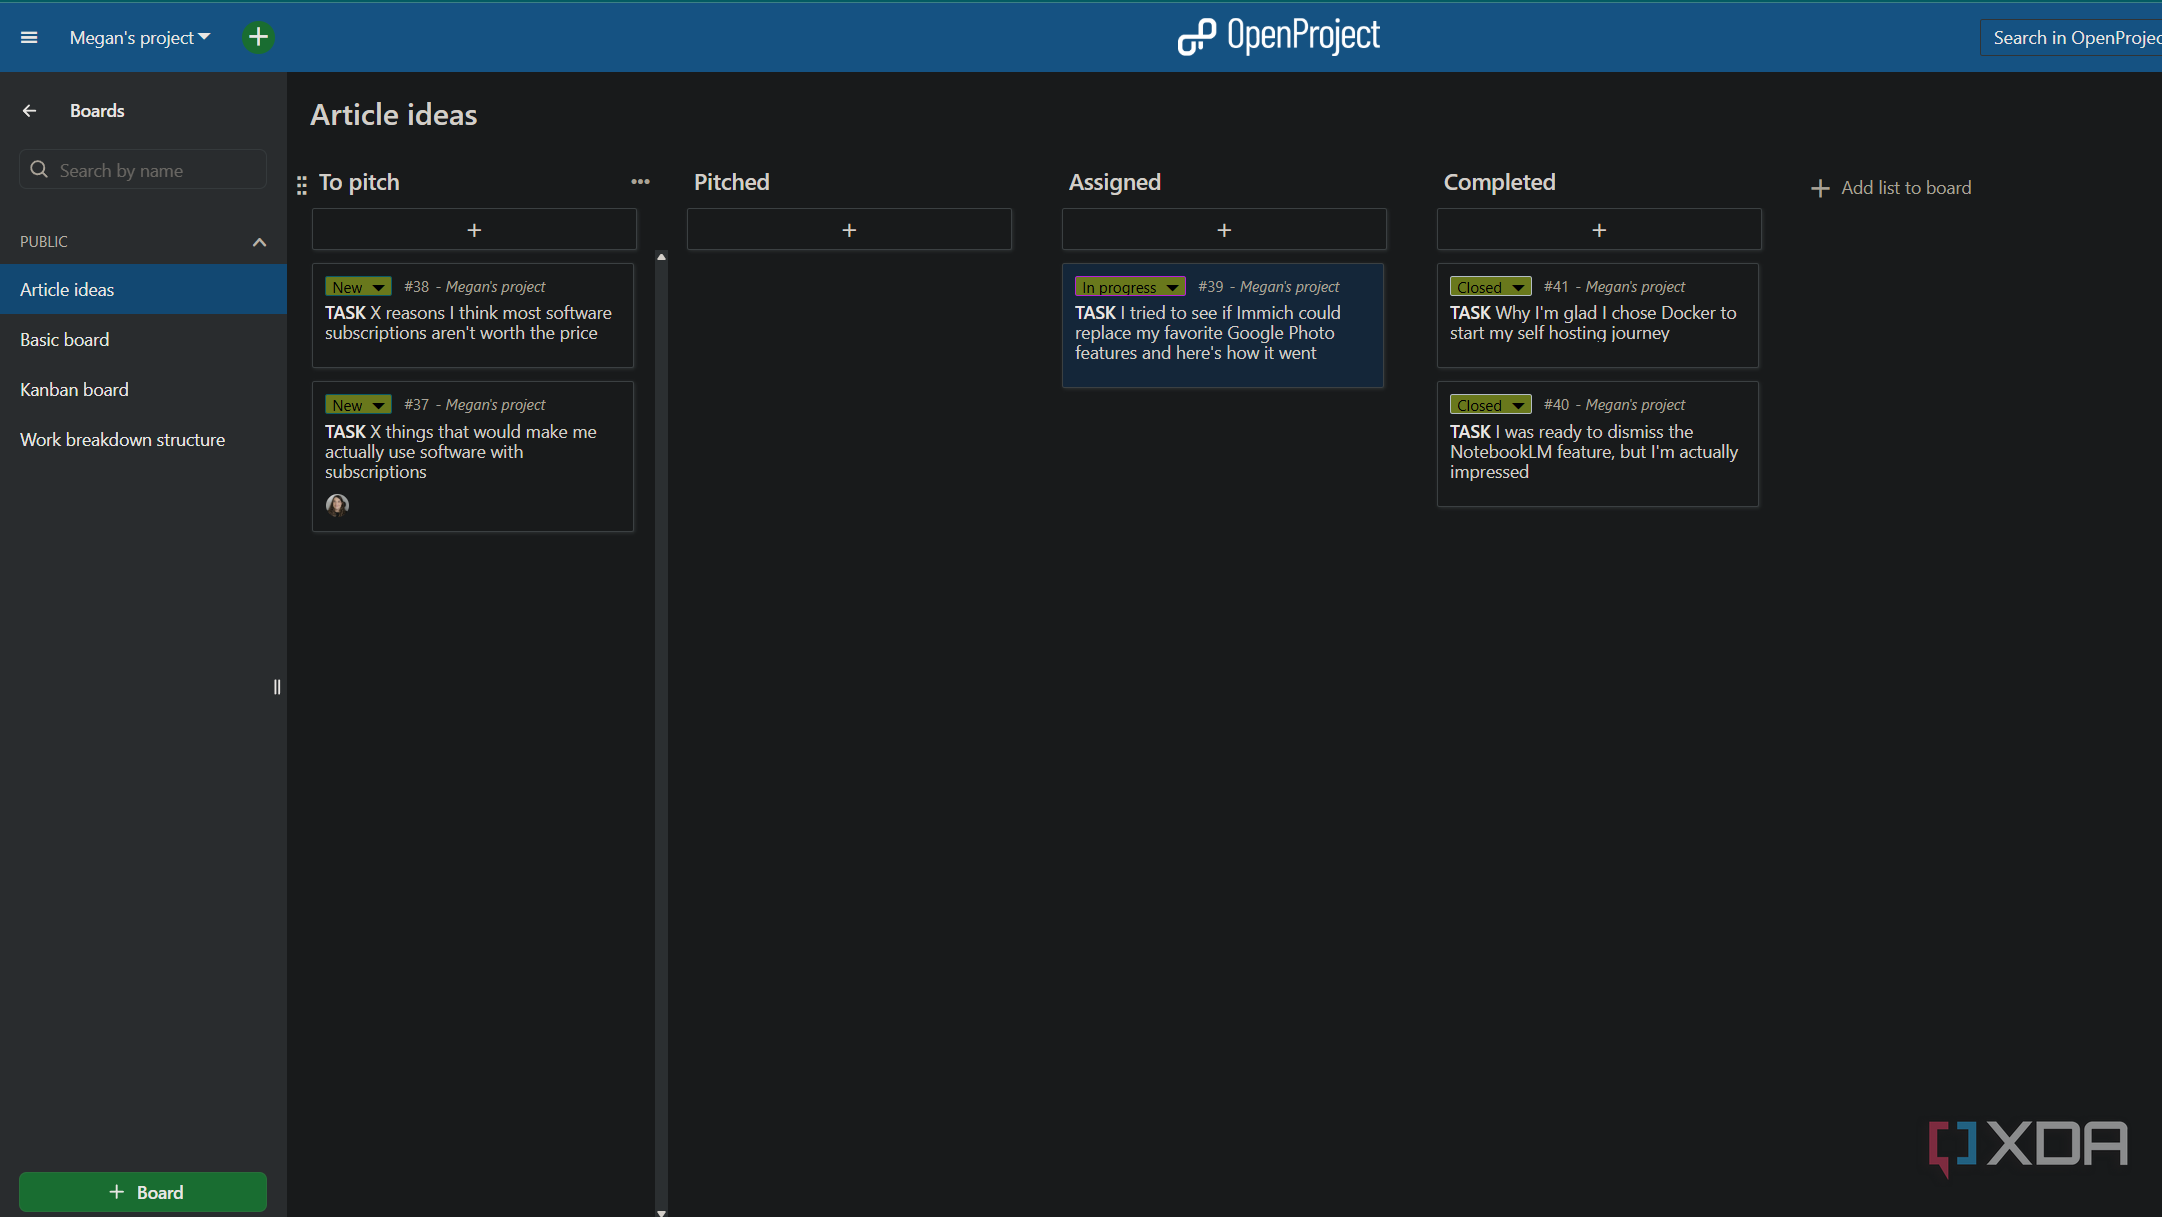Add a card to the Pitched list
Viewport: 2162px width, 1217px height.
pos(849,229)
